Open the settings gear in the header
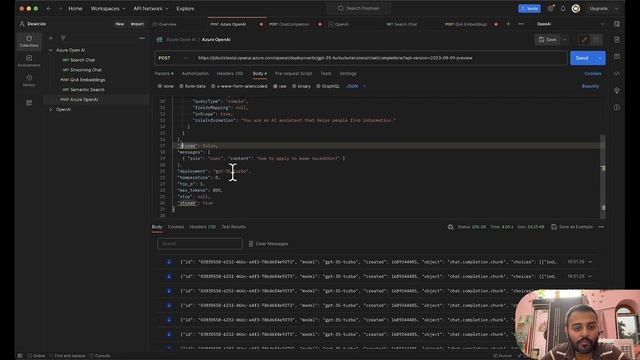Image resolution: width=640 pixels, height=360 pixels. [551, 8]
